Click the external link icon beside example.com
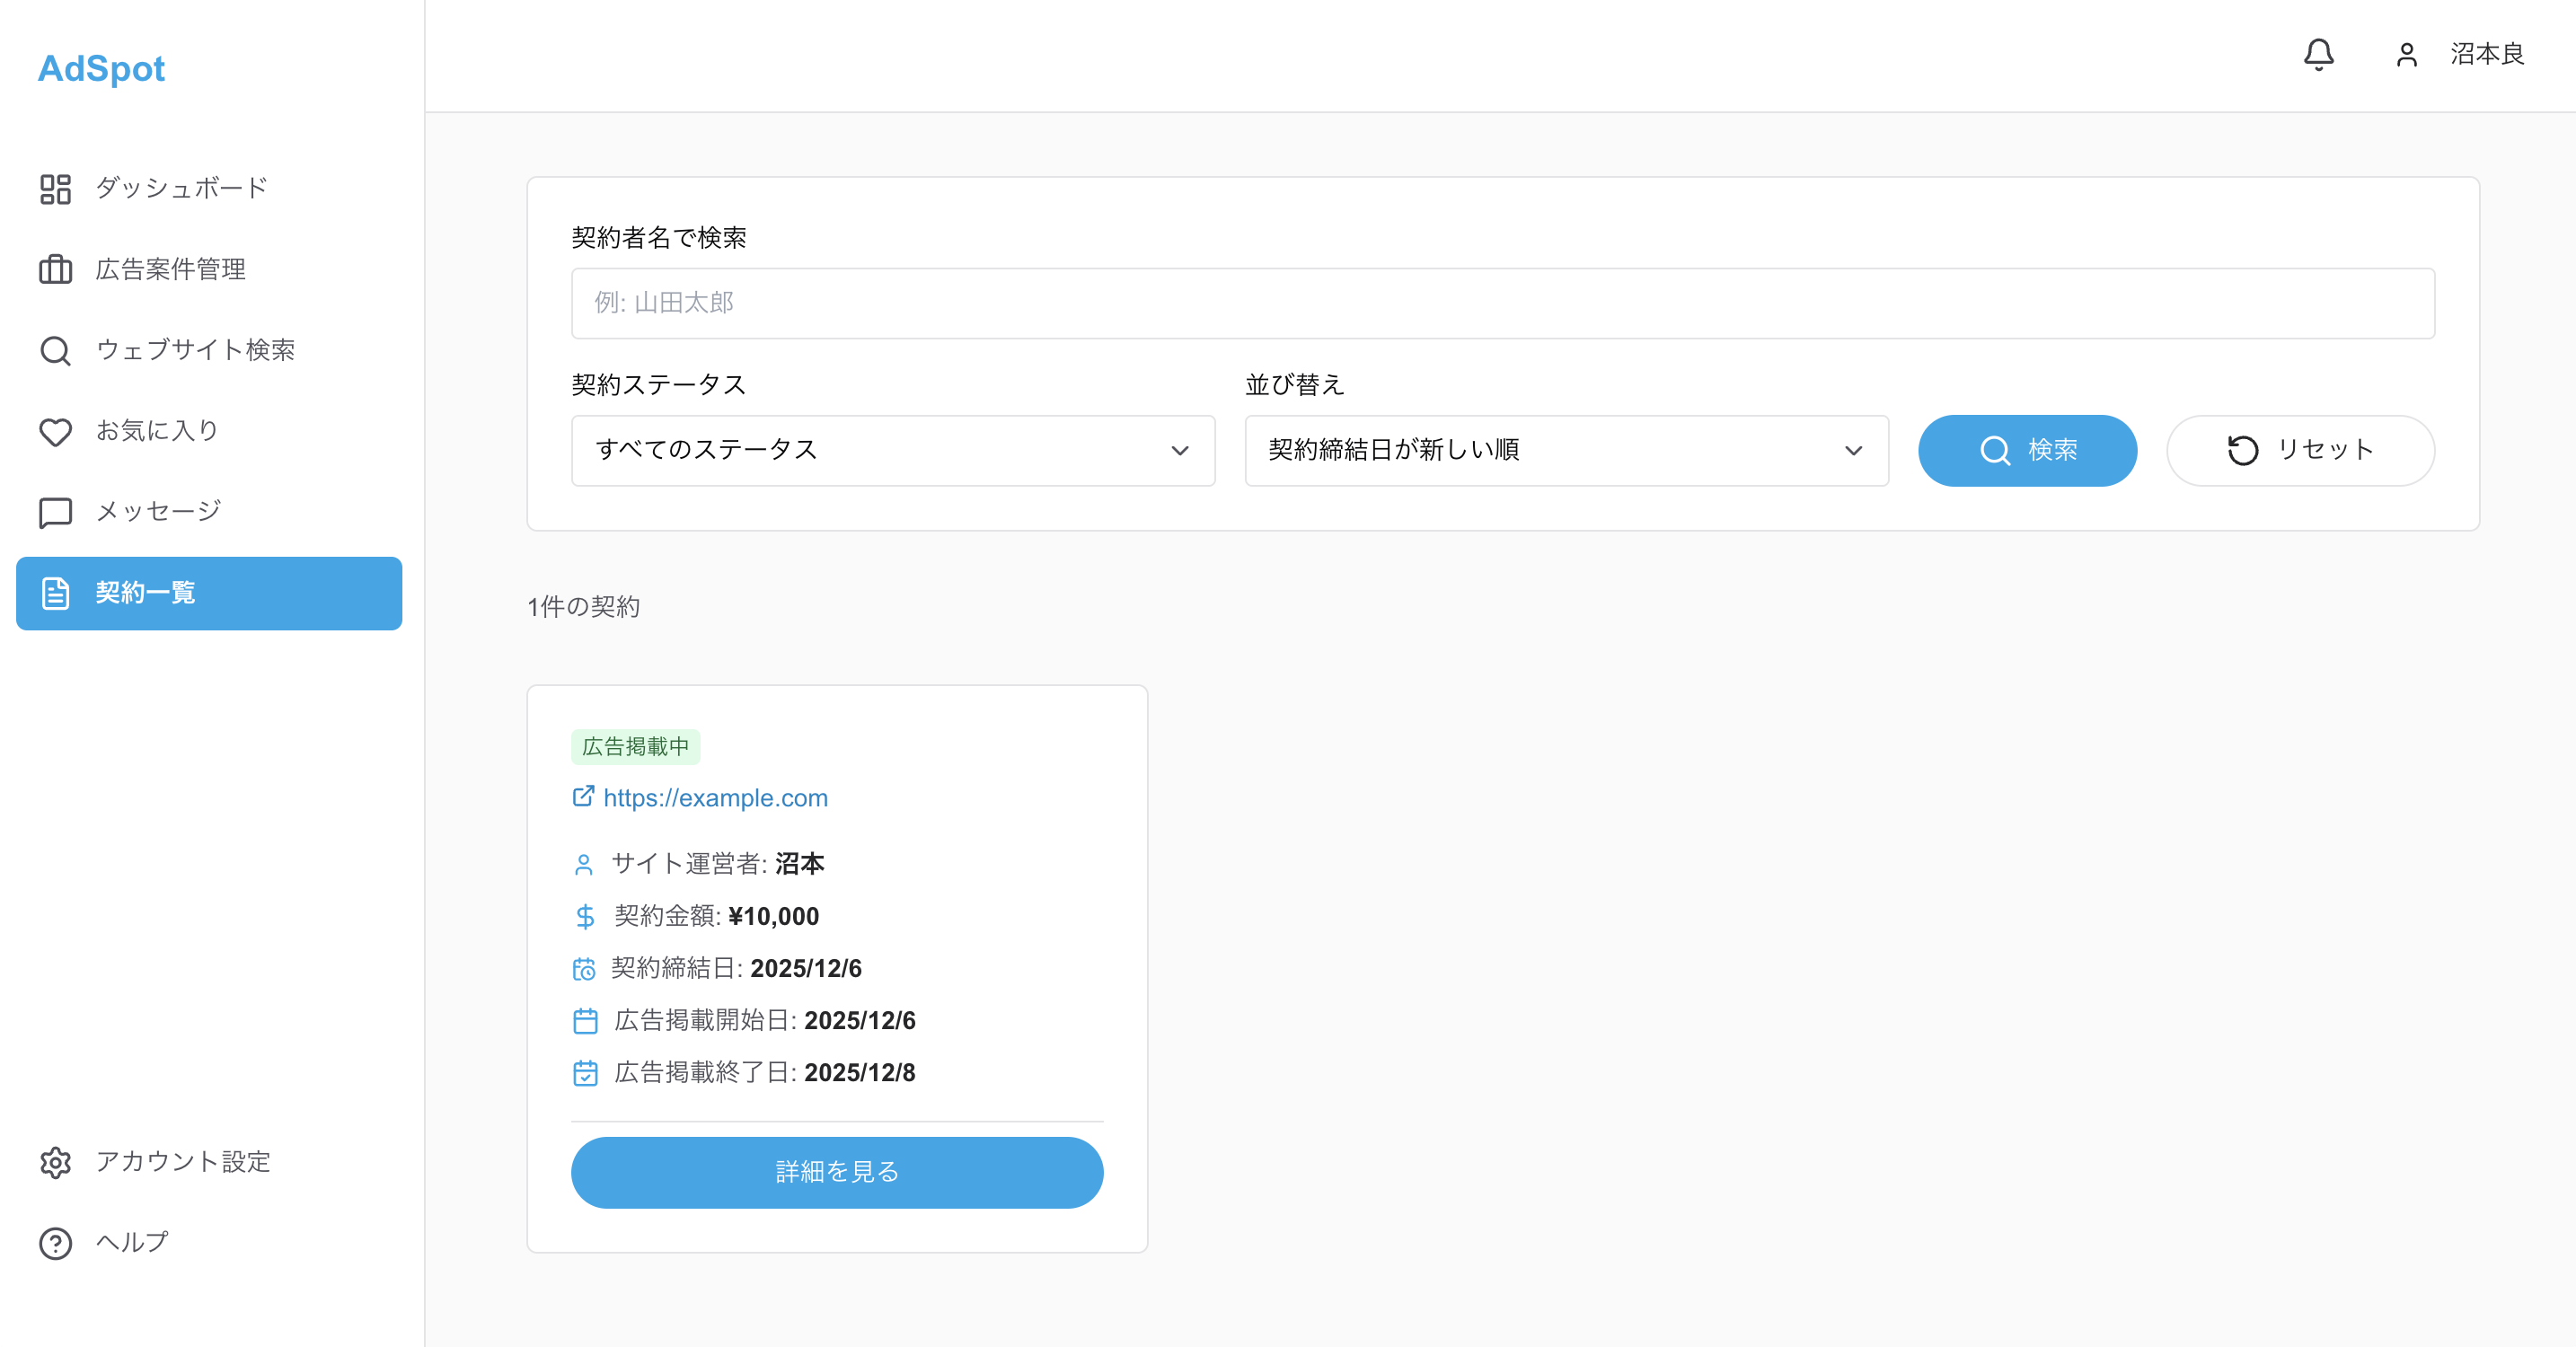The image size is (2576, 1347). click(583, 797)
